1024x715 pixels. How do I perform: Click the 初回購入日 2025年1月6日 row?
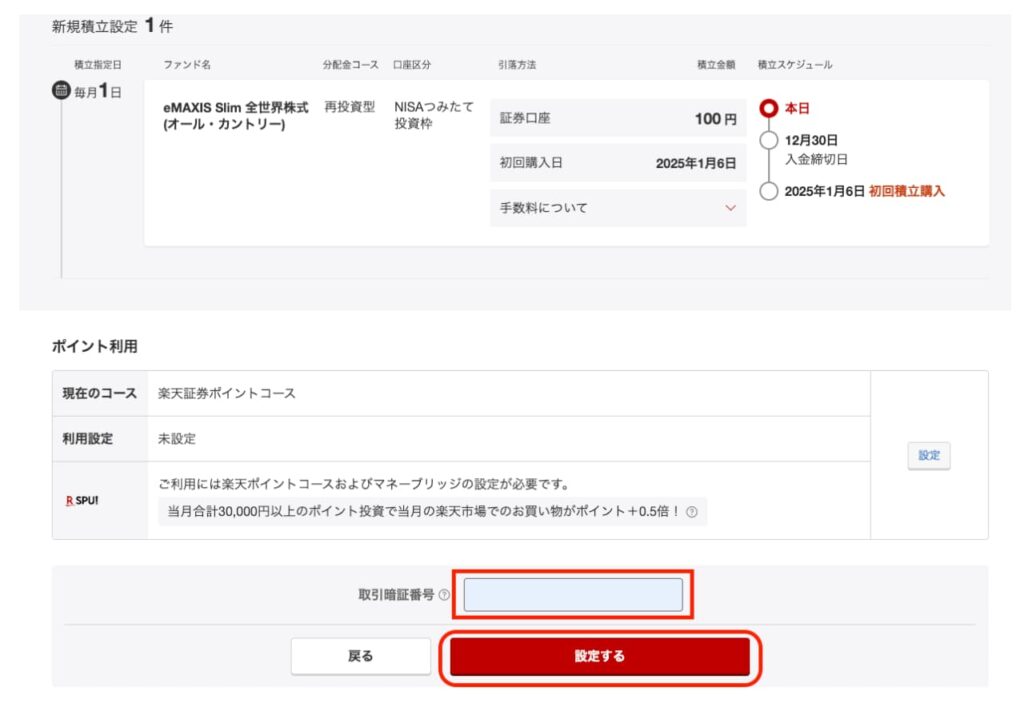tap(618, 163)
